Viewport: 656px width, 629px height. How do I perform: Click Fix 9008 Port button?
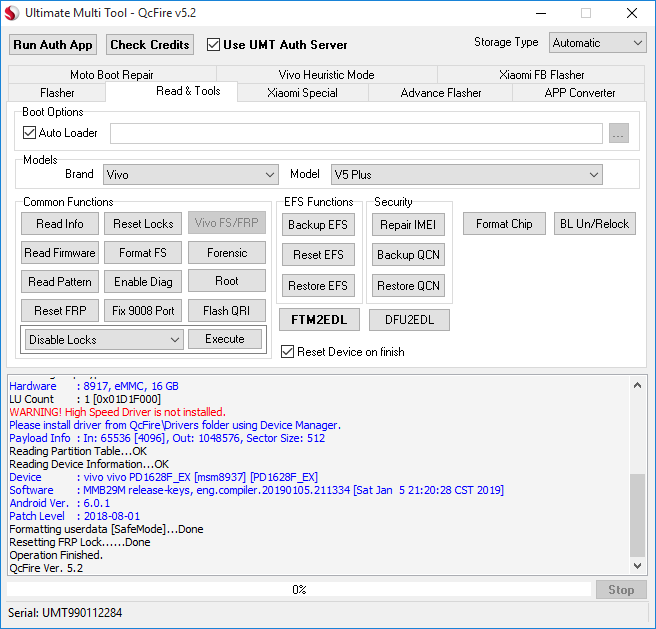(x=143, y=311)
